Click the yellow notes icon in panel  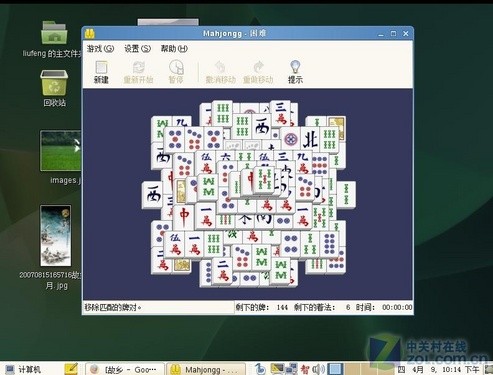[71, 369]
